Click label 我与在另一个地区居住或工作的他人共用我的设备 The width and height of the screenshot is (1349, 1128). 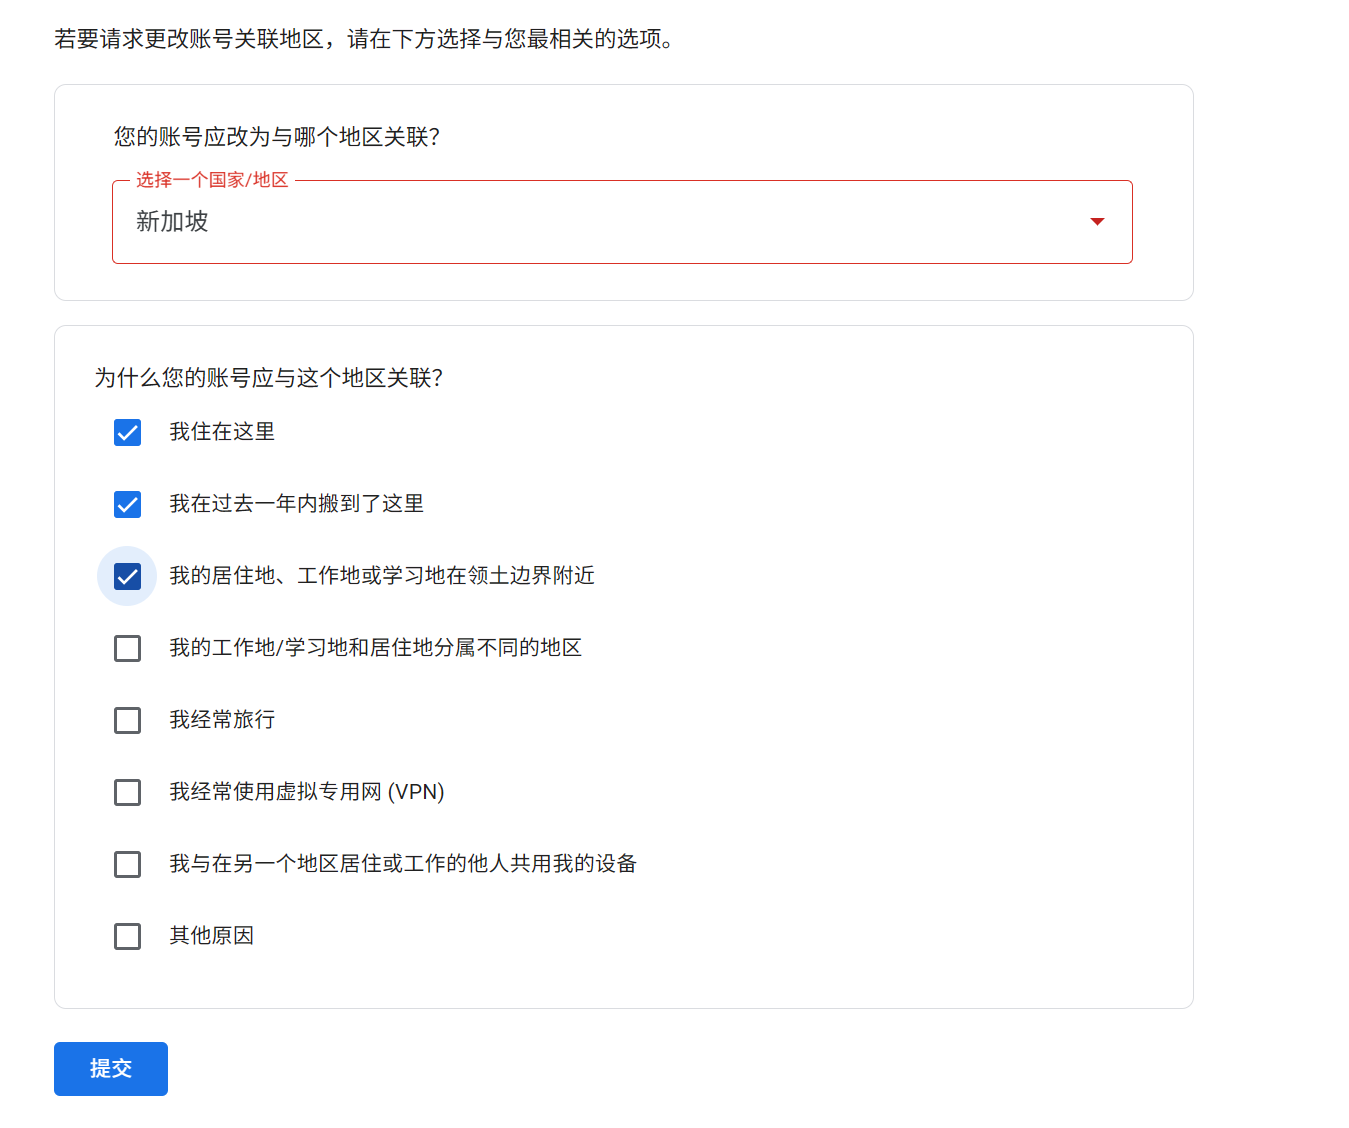[403, 864]
